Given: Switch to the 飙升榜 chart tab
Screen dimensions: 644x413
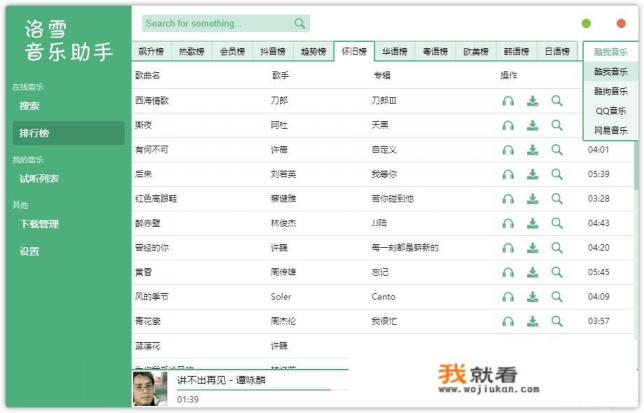Looking at the screenshot, I should [x=151, y=51].
